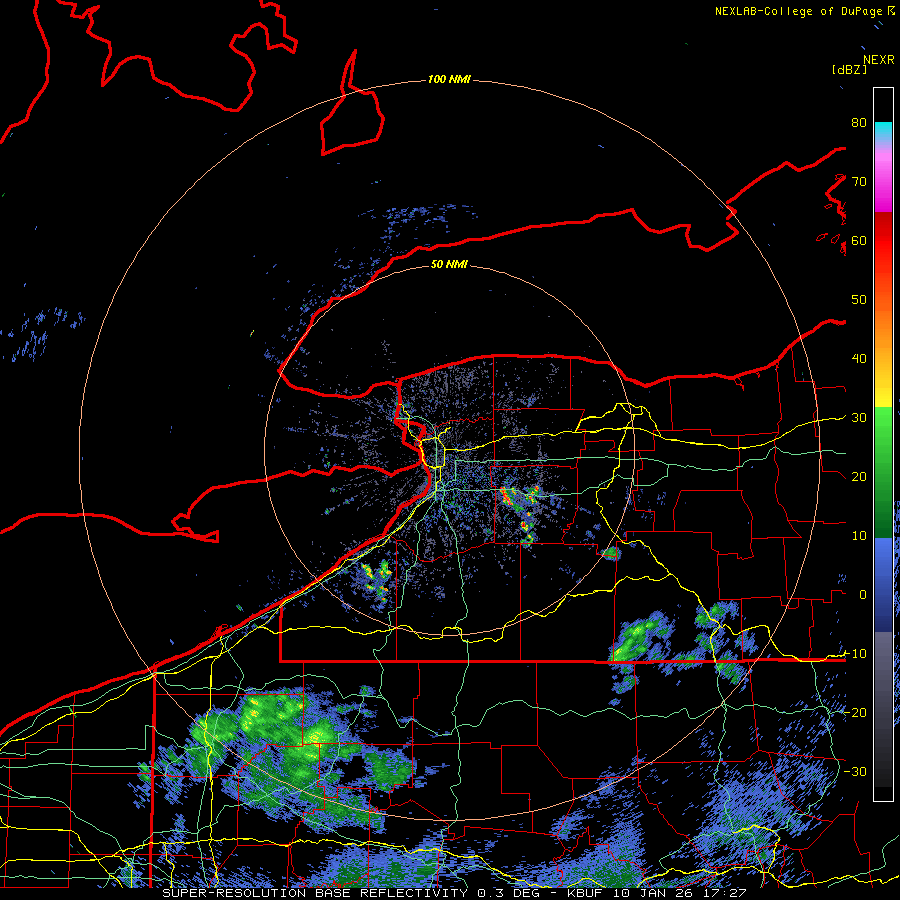
Task: Click the 80 value on the dBZ scale
Action: [859, 123]
